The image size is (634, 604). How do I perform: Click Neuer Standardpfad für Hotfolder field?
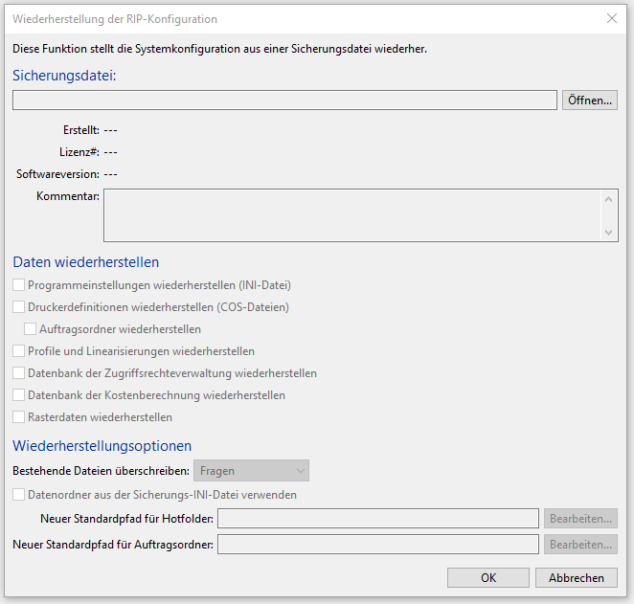(378, 518)
